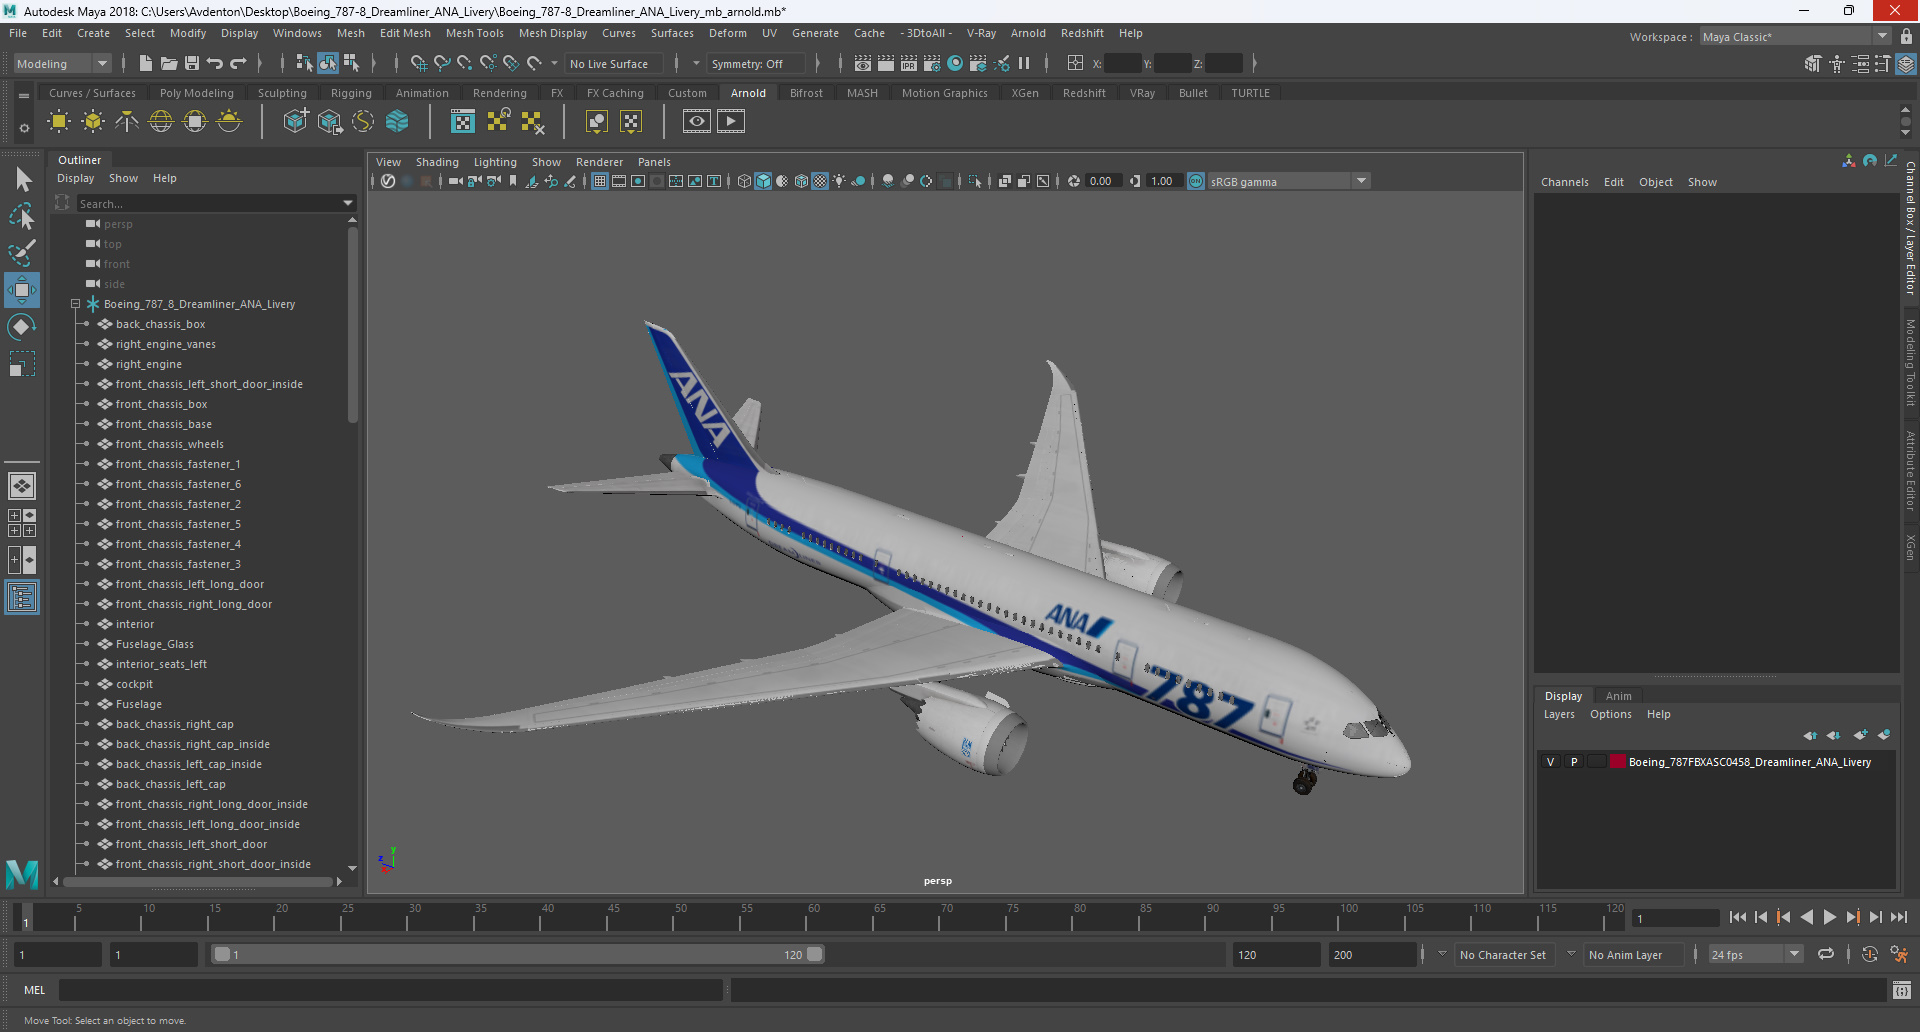Open the Mesh Tools menu
This screenshot has height=1032, width=1920.
[474, 33]
